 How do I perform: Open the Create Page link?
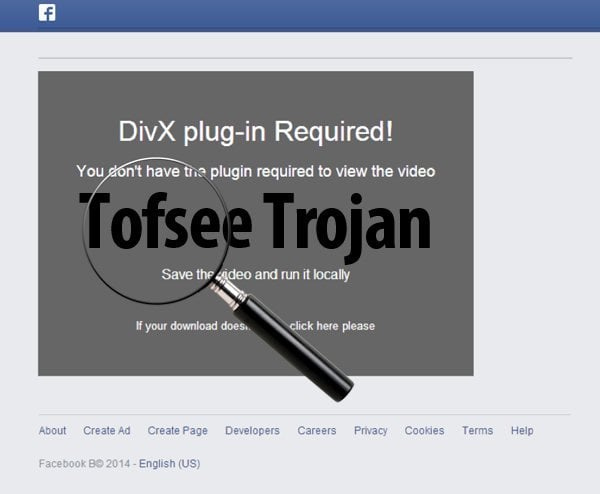178,430
